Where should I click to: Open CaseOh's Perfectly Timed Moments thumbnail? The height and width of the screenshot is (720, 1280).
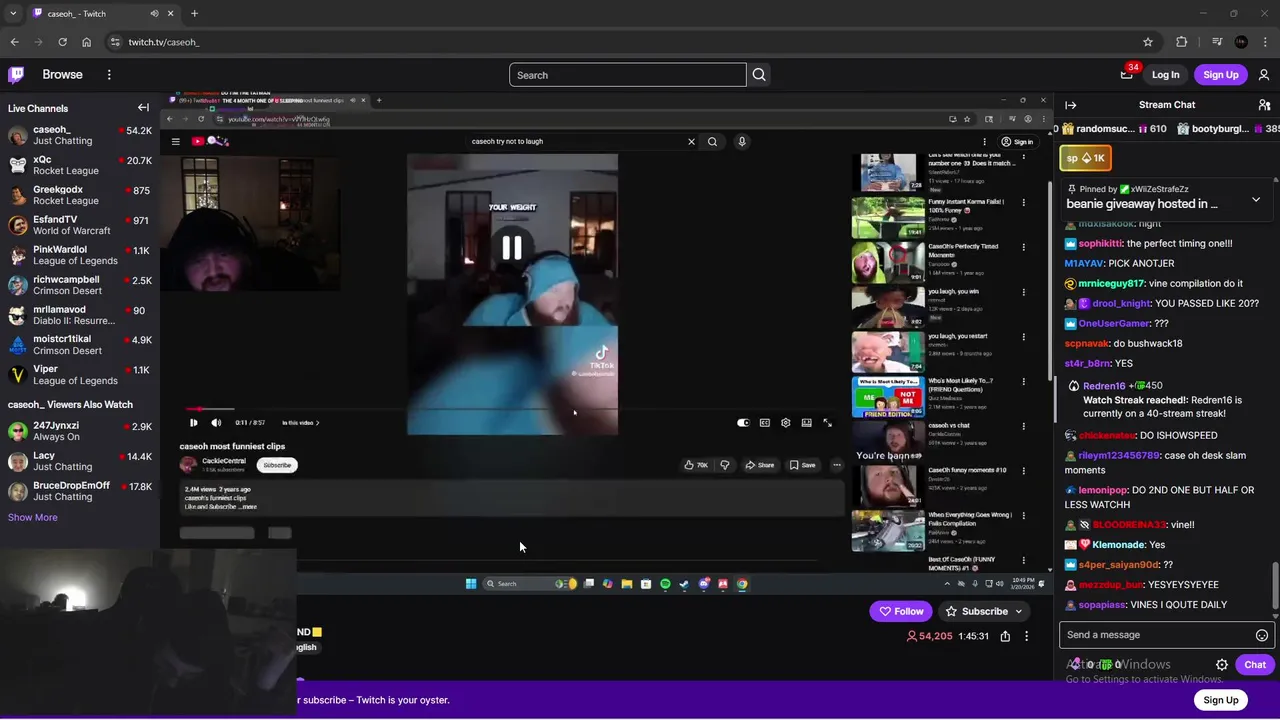coord(888,263)
